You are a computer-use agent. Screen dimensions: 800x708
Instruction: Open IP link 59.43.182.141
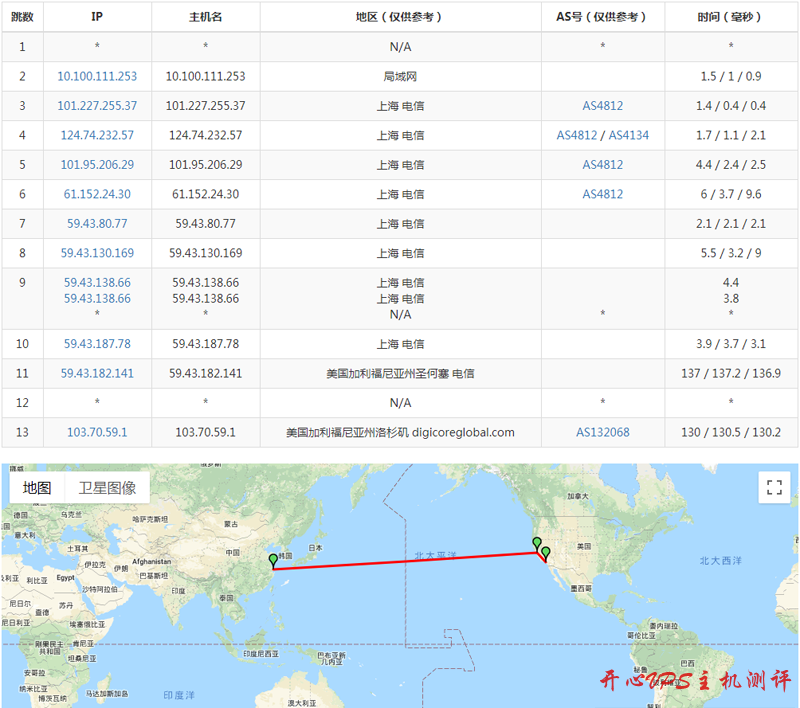point(97,373)
